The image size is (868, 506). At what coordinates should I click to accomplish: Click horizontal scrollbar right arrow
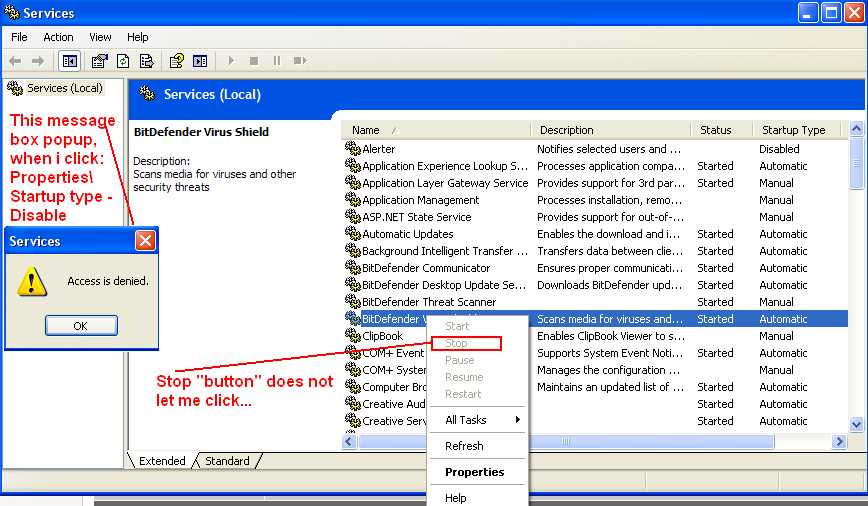839,441
